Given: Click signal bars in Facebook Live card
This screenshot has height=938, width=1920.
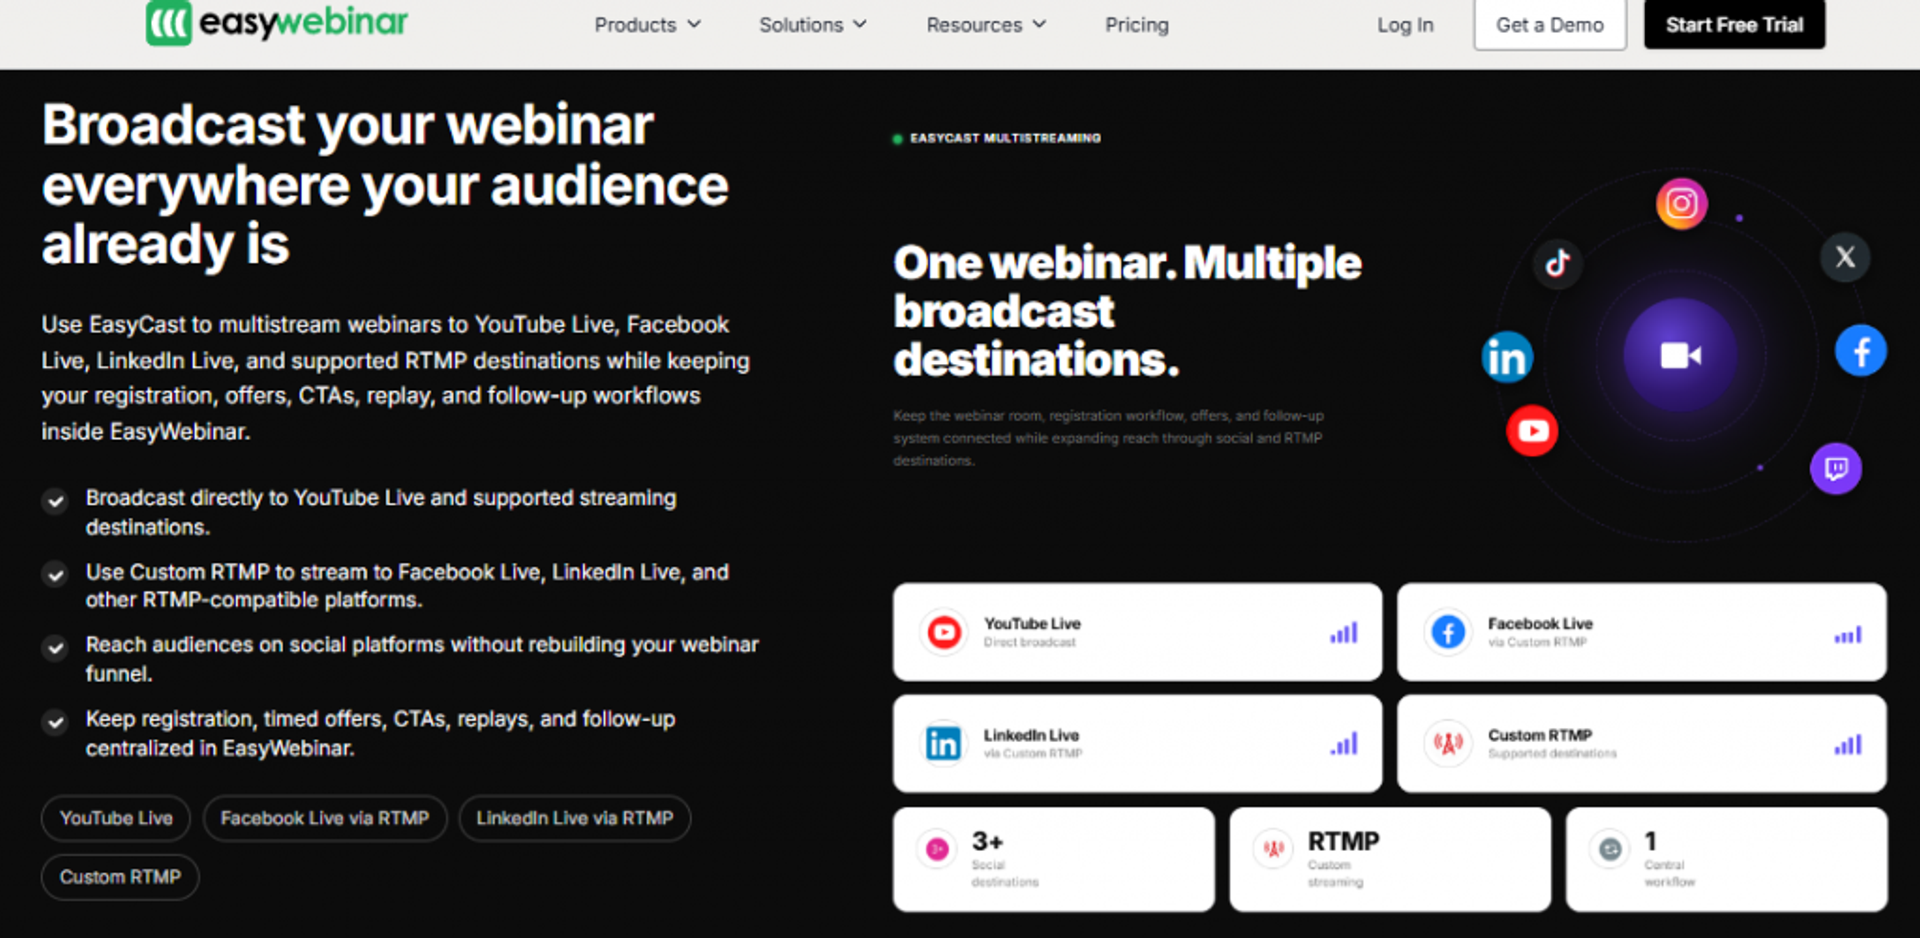Looking at the screenshot, I should point(1848,634).
